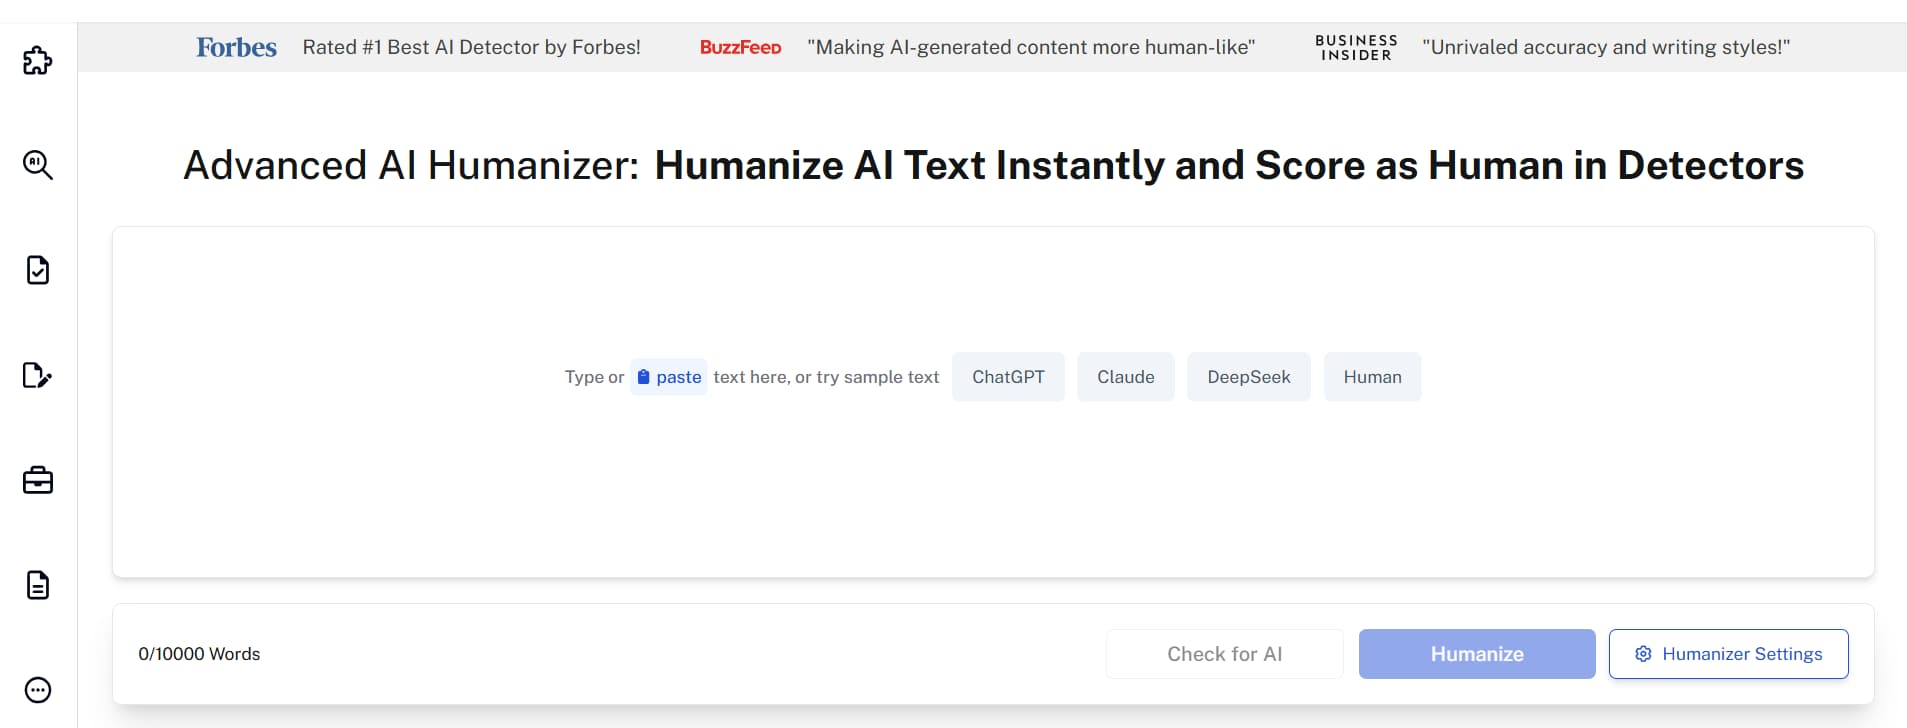Click inside the empty text input area
The image size is (1907, 728).
pos(992,480)
